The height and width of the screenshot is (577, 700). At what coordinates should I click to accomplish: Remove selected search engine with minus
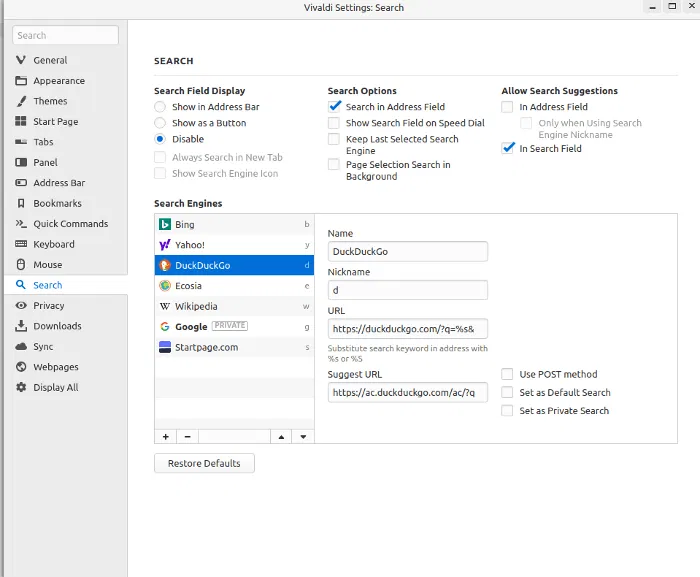point(188,437)
